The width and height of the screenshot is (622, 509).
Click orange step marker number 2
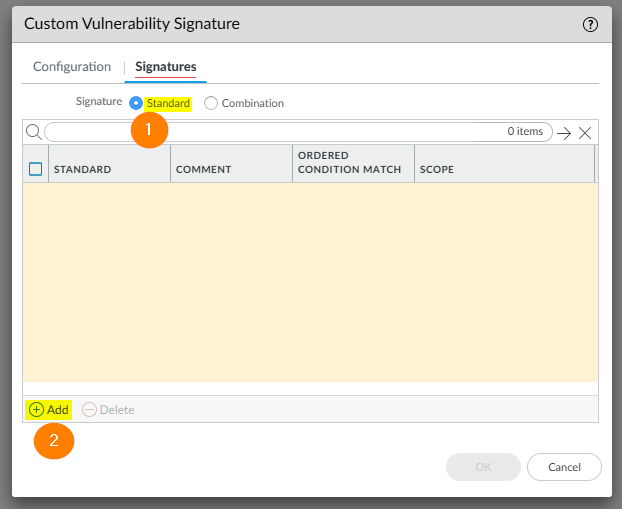coord(54,440)
